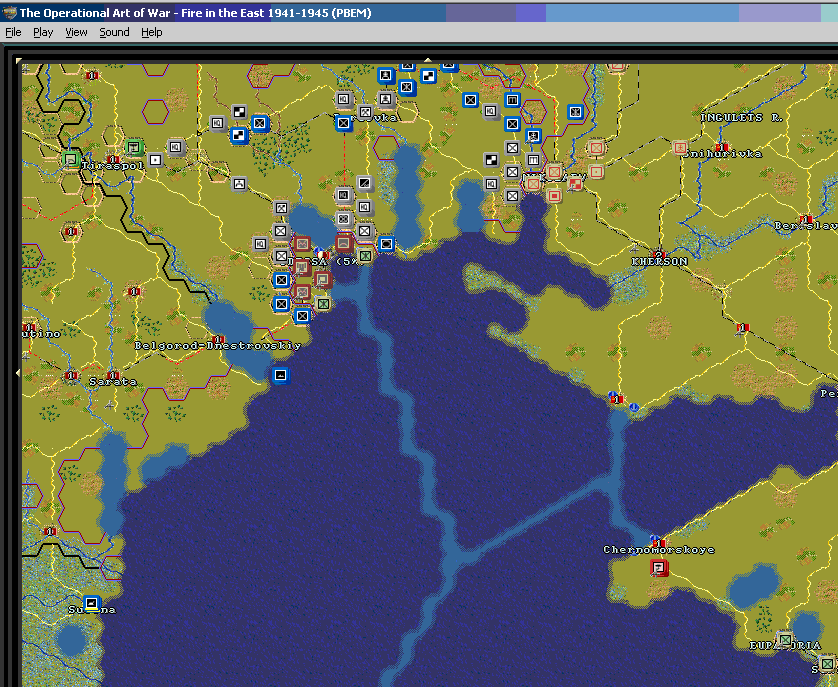Click the Tiraspol town label
Image resolution: width=839 pixels, height=689 pixels.
click(x=113, y=166)
